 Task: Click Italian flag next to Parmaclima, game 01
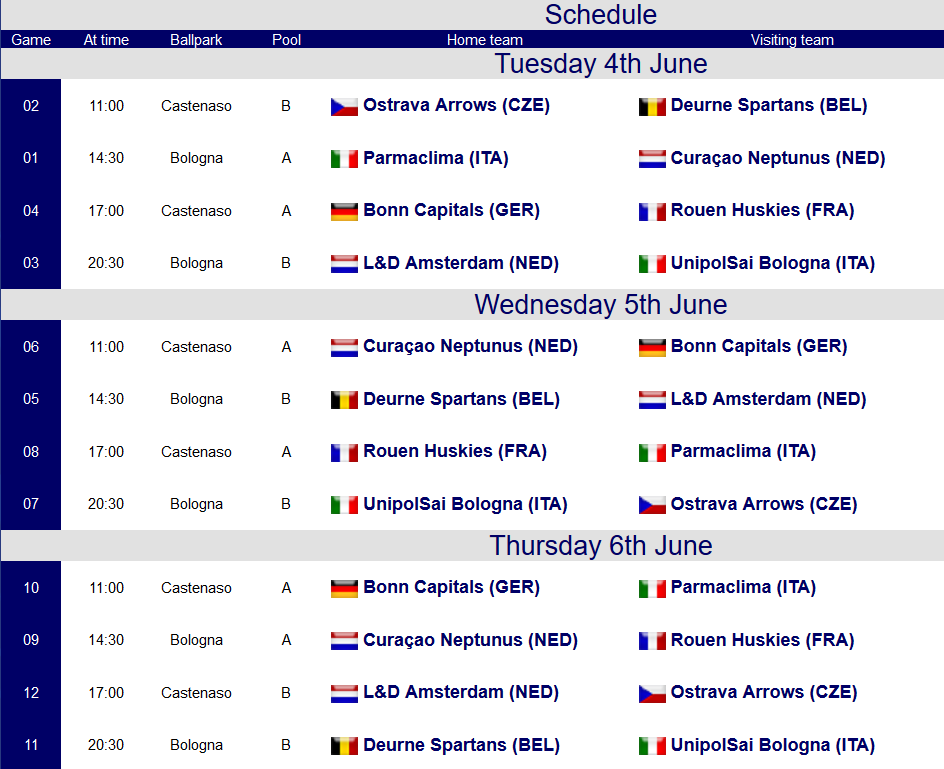tap(344, 159)
